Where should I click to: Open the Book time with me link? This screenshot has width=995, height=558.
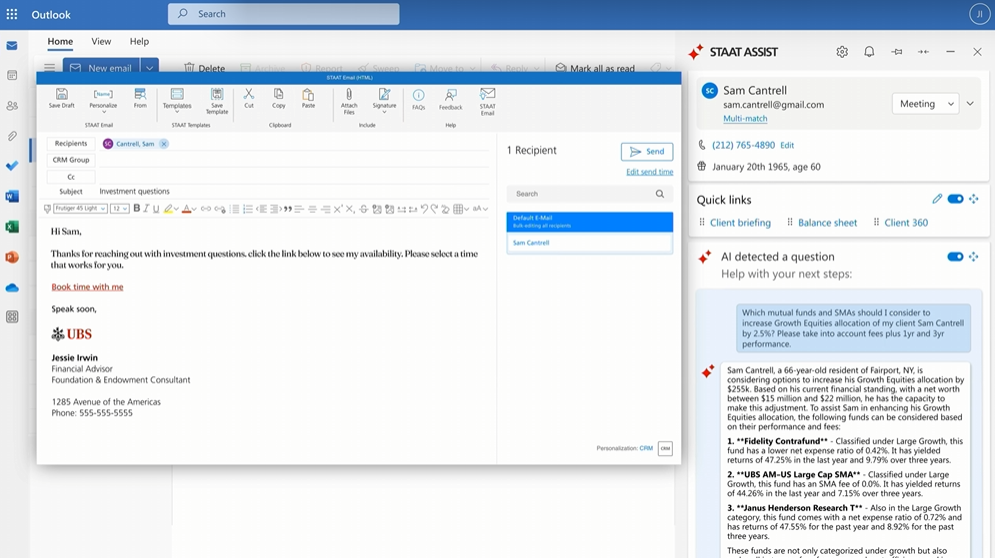tap(87, 287)
